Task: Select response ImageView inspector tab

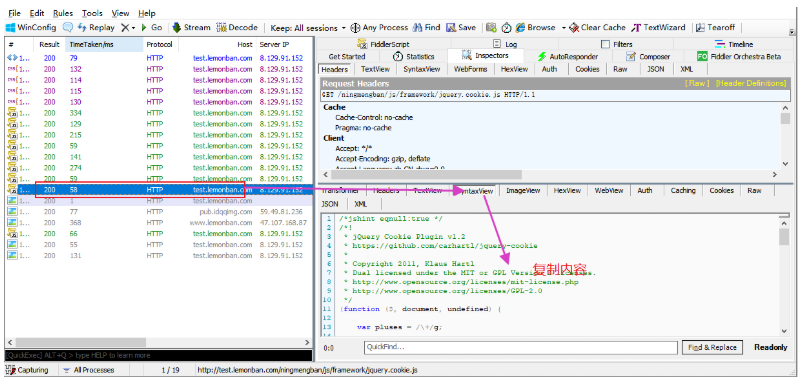Action: [x=523, y=191]
